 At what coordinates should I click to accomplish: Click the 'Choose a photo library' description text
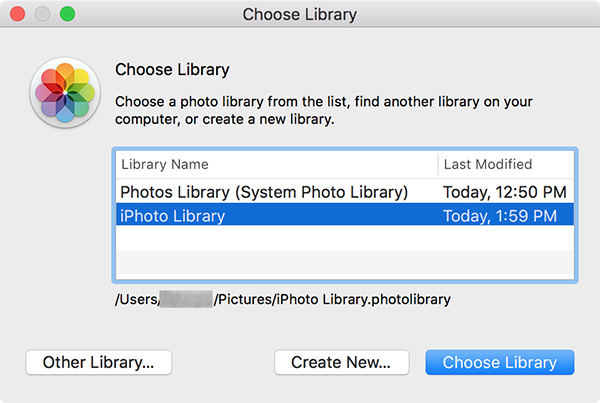(324, 110)
